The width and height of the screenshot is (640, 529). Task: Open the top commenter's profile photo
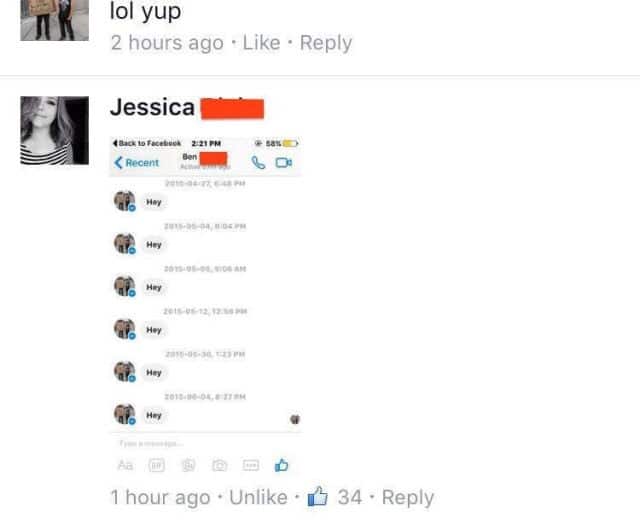[55, 20]
